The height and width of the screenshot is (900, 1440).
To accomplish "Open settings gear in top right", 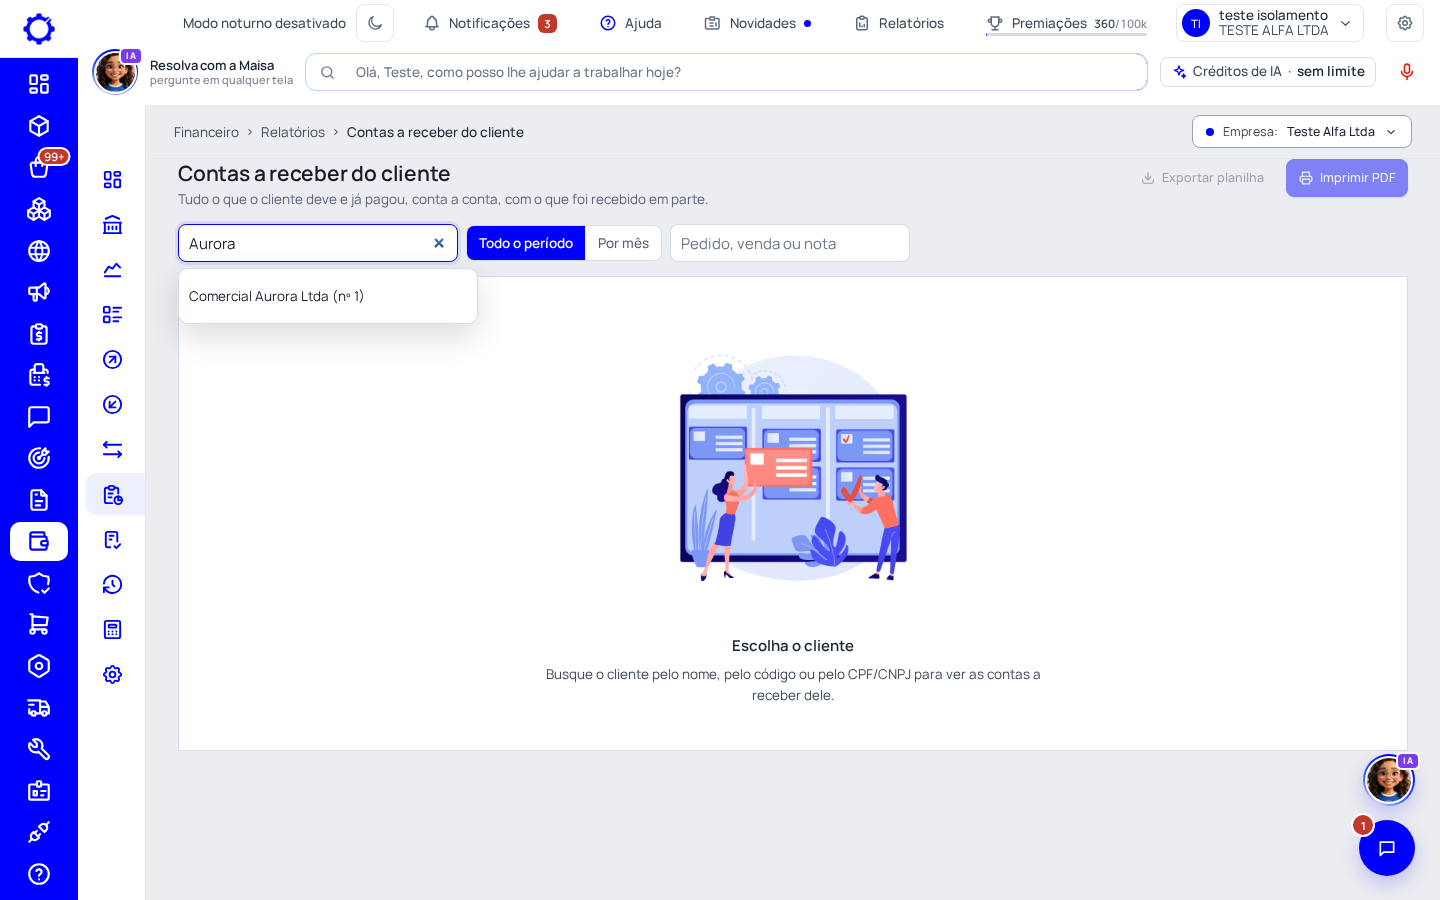I will 1405,23.
